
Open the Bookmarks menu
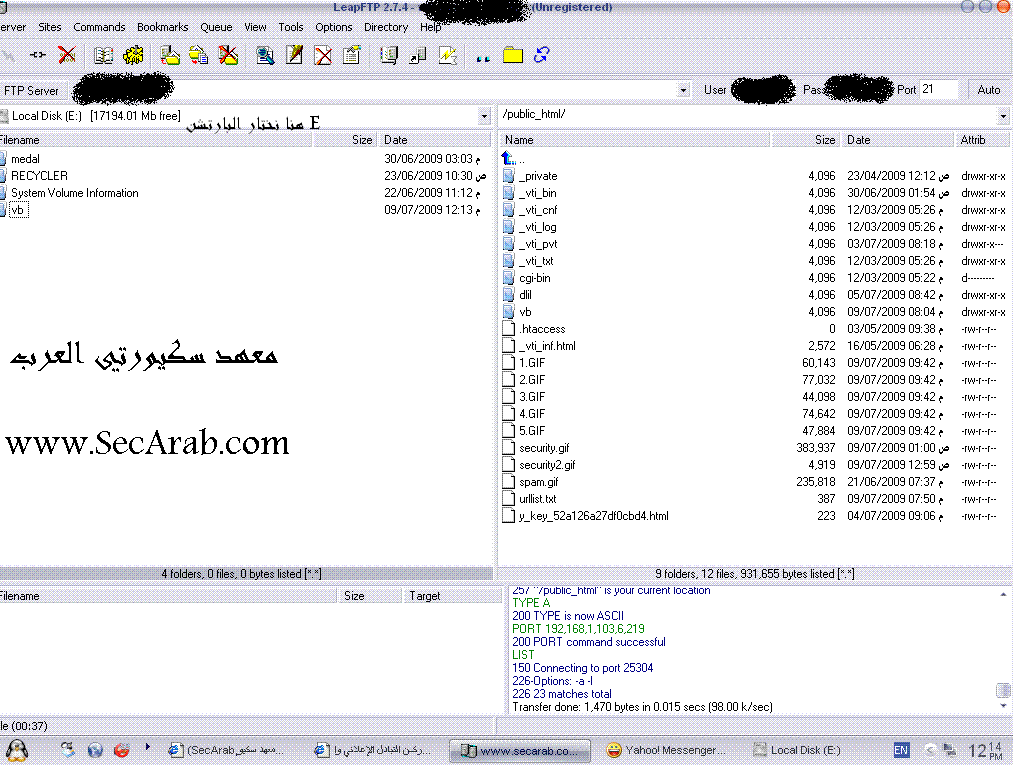pyautogui.click(x=161, y=27)
